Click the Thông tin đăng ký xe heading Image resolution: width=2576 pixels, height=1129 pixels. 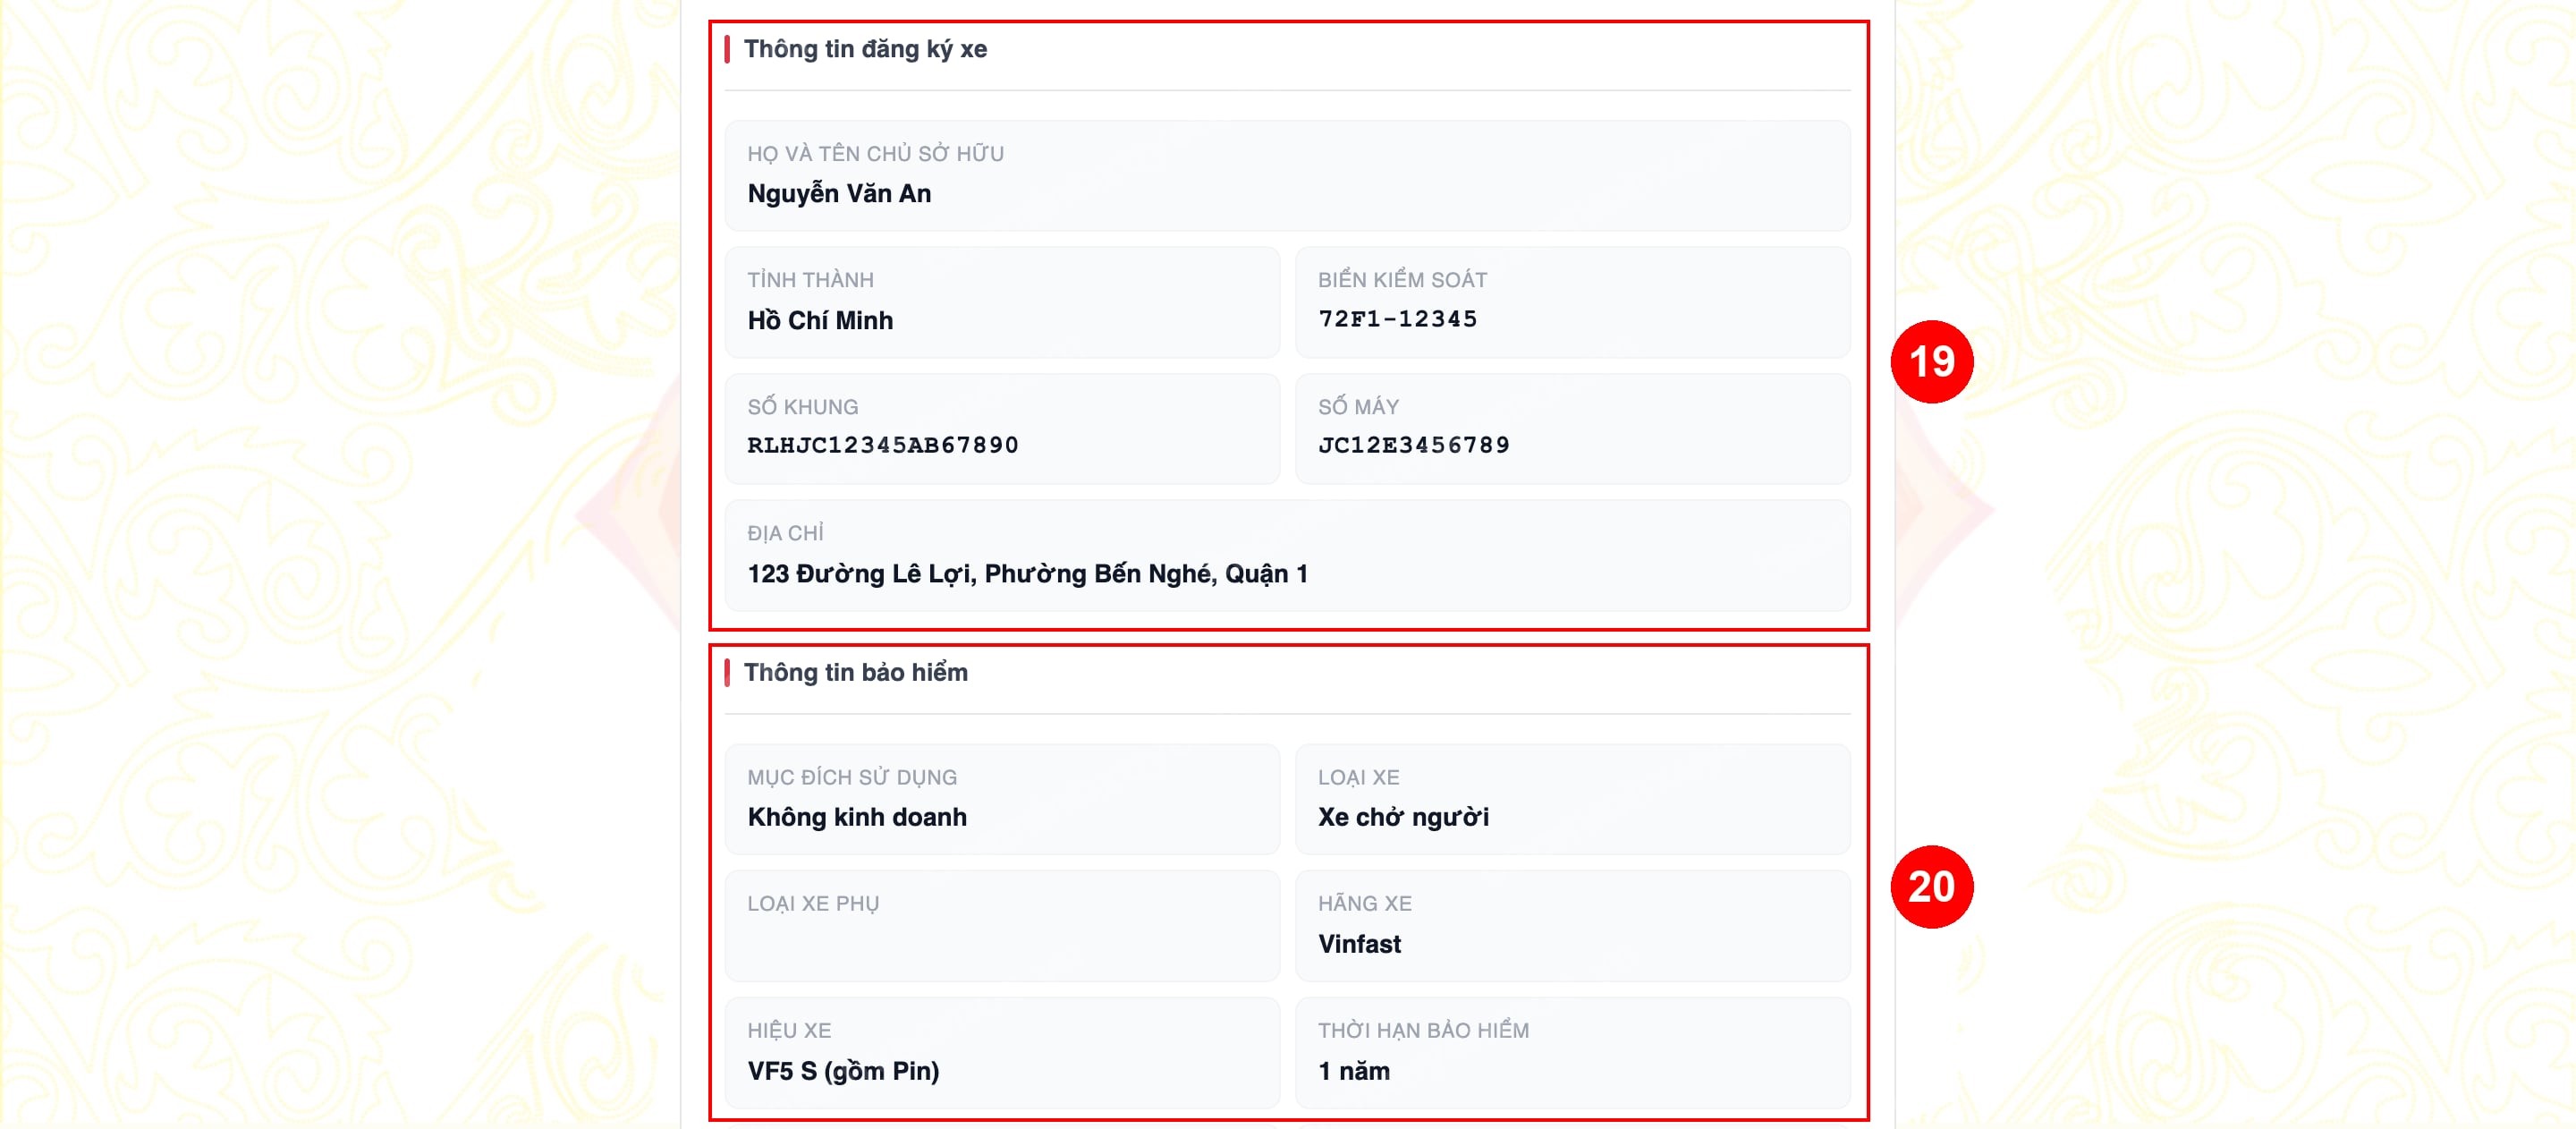[x=865, y=49]
